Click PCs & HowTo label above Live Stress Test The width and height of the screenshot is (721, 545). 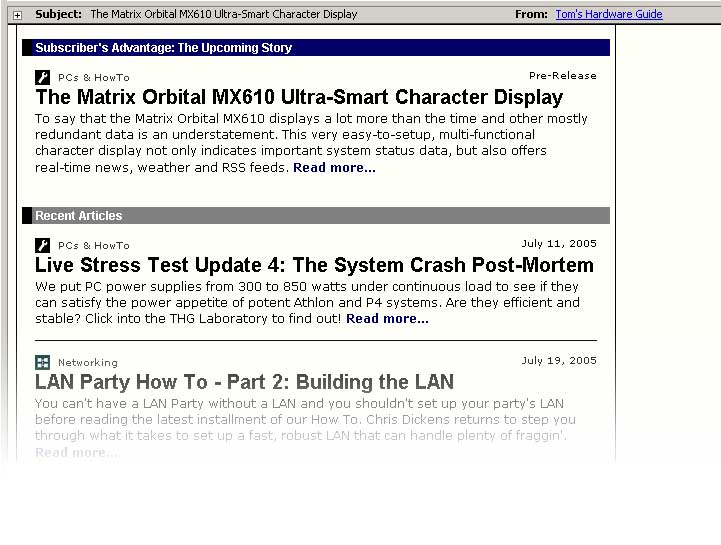(94, 246)
